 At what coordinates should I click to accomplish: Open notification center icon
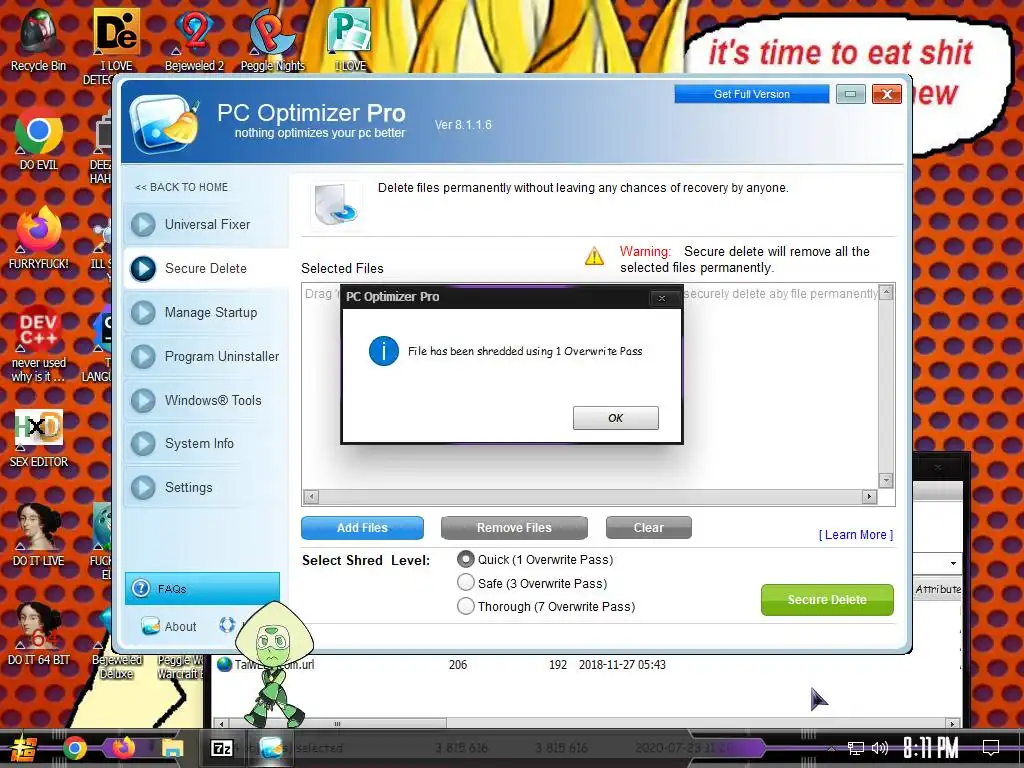pyautogui.click(x=991, y=748)
